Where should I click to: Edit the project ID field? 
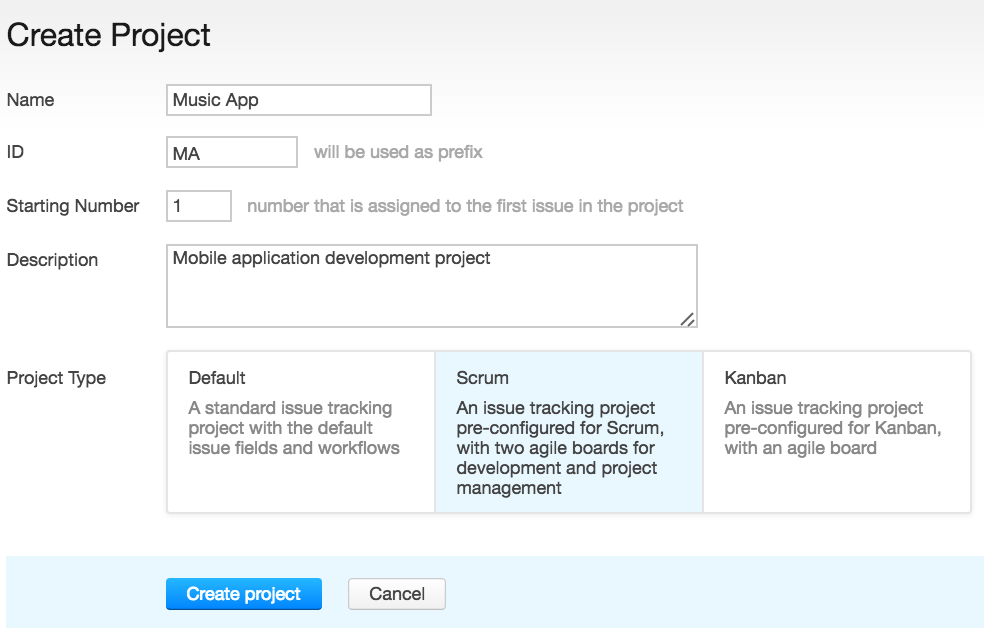click(232, 151)
